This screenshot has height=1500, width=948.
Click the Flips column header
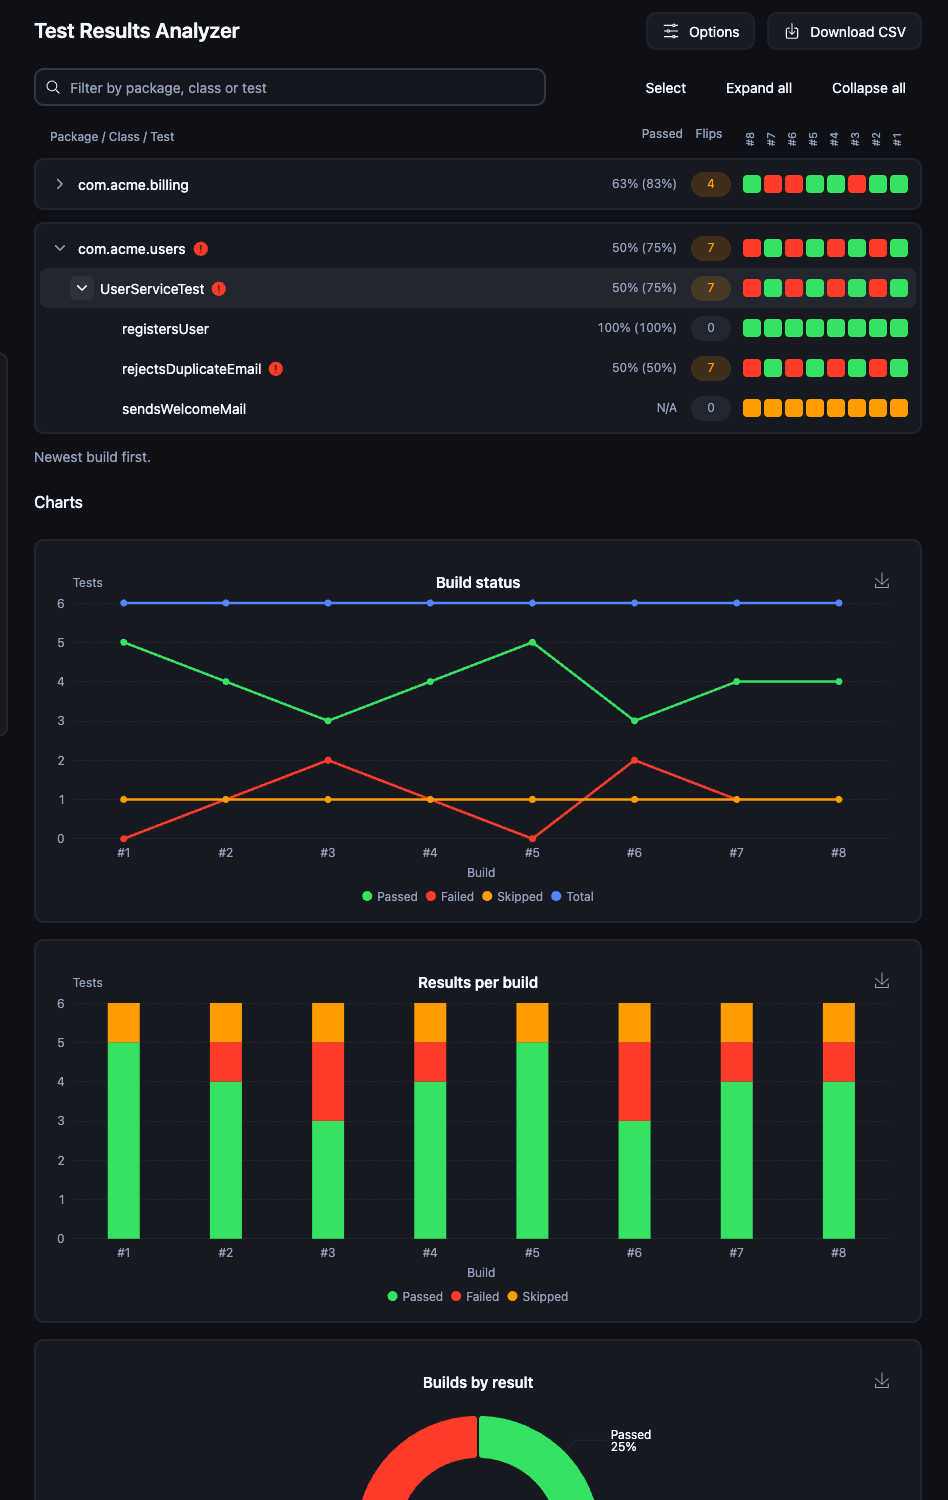point(709,134)
